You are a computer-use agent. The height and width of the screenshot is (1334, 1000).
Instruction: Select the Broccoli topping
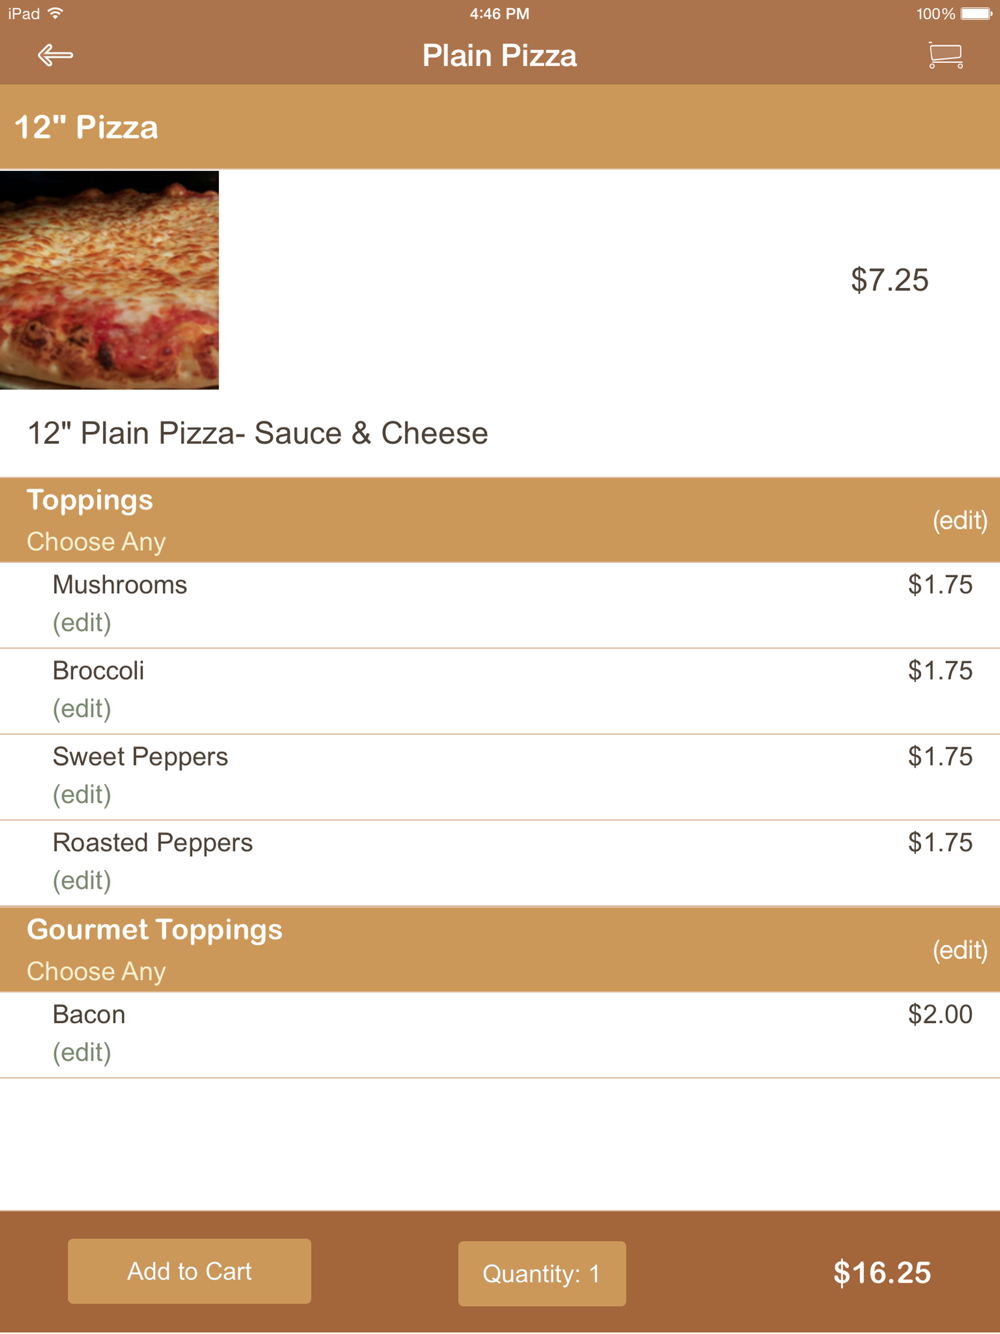point(500,691)
